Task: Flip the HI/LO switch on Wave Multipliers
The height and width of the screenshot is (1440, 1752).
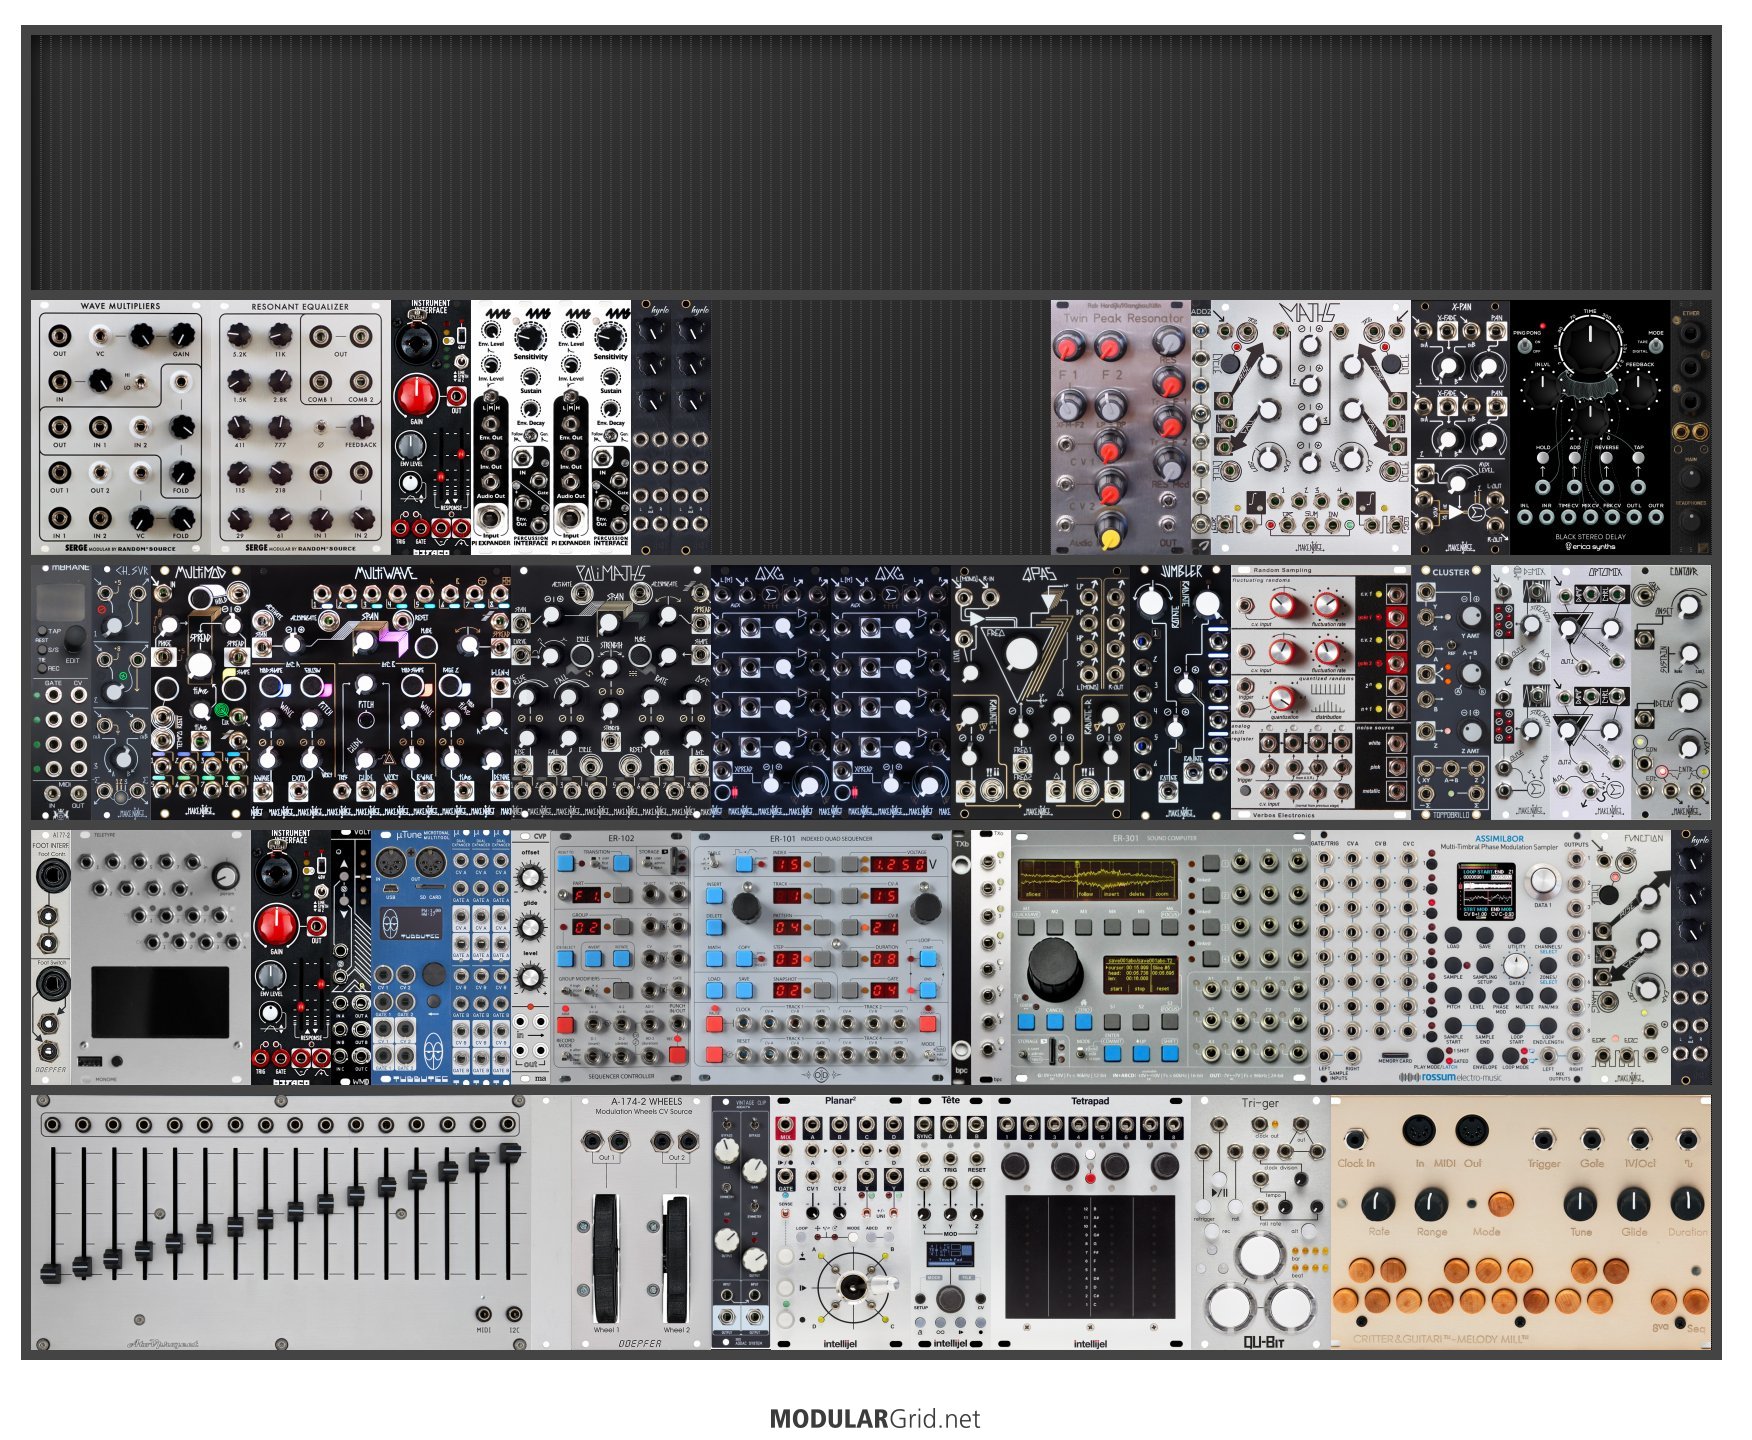Action: pyautogui.click(x=140, y=380)
